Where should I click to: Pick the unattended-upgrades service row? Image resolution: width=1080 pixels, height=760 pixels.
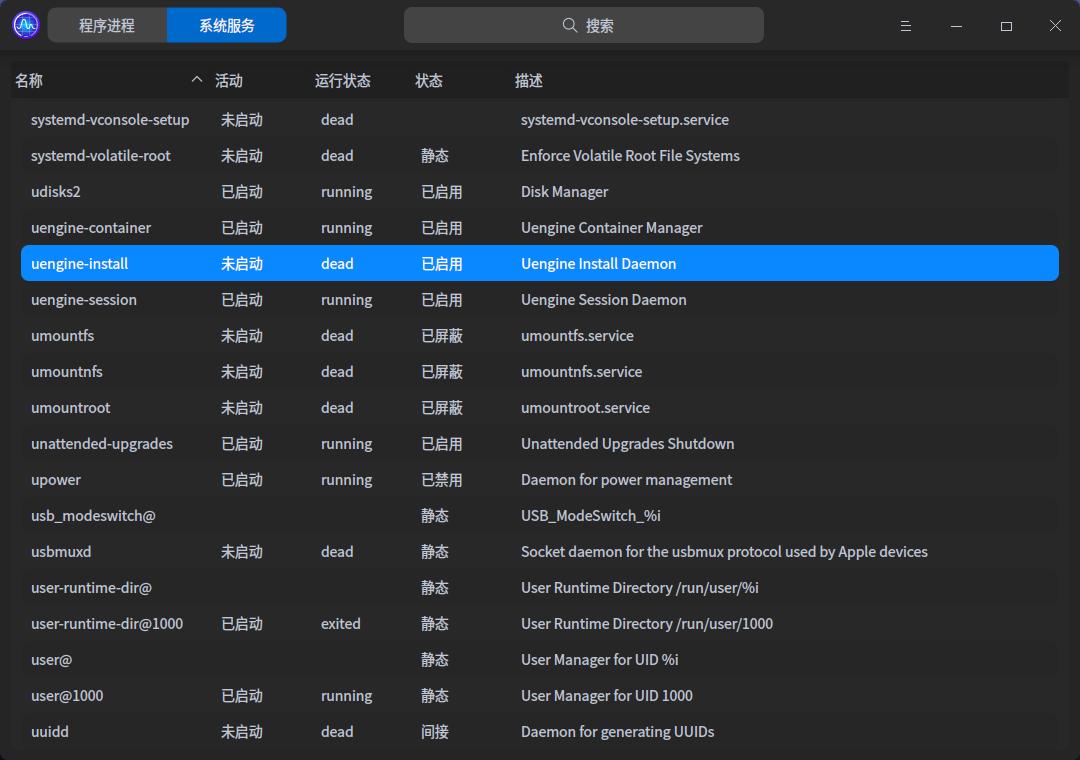point(102,444)
